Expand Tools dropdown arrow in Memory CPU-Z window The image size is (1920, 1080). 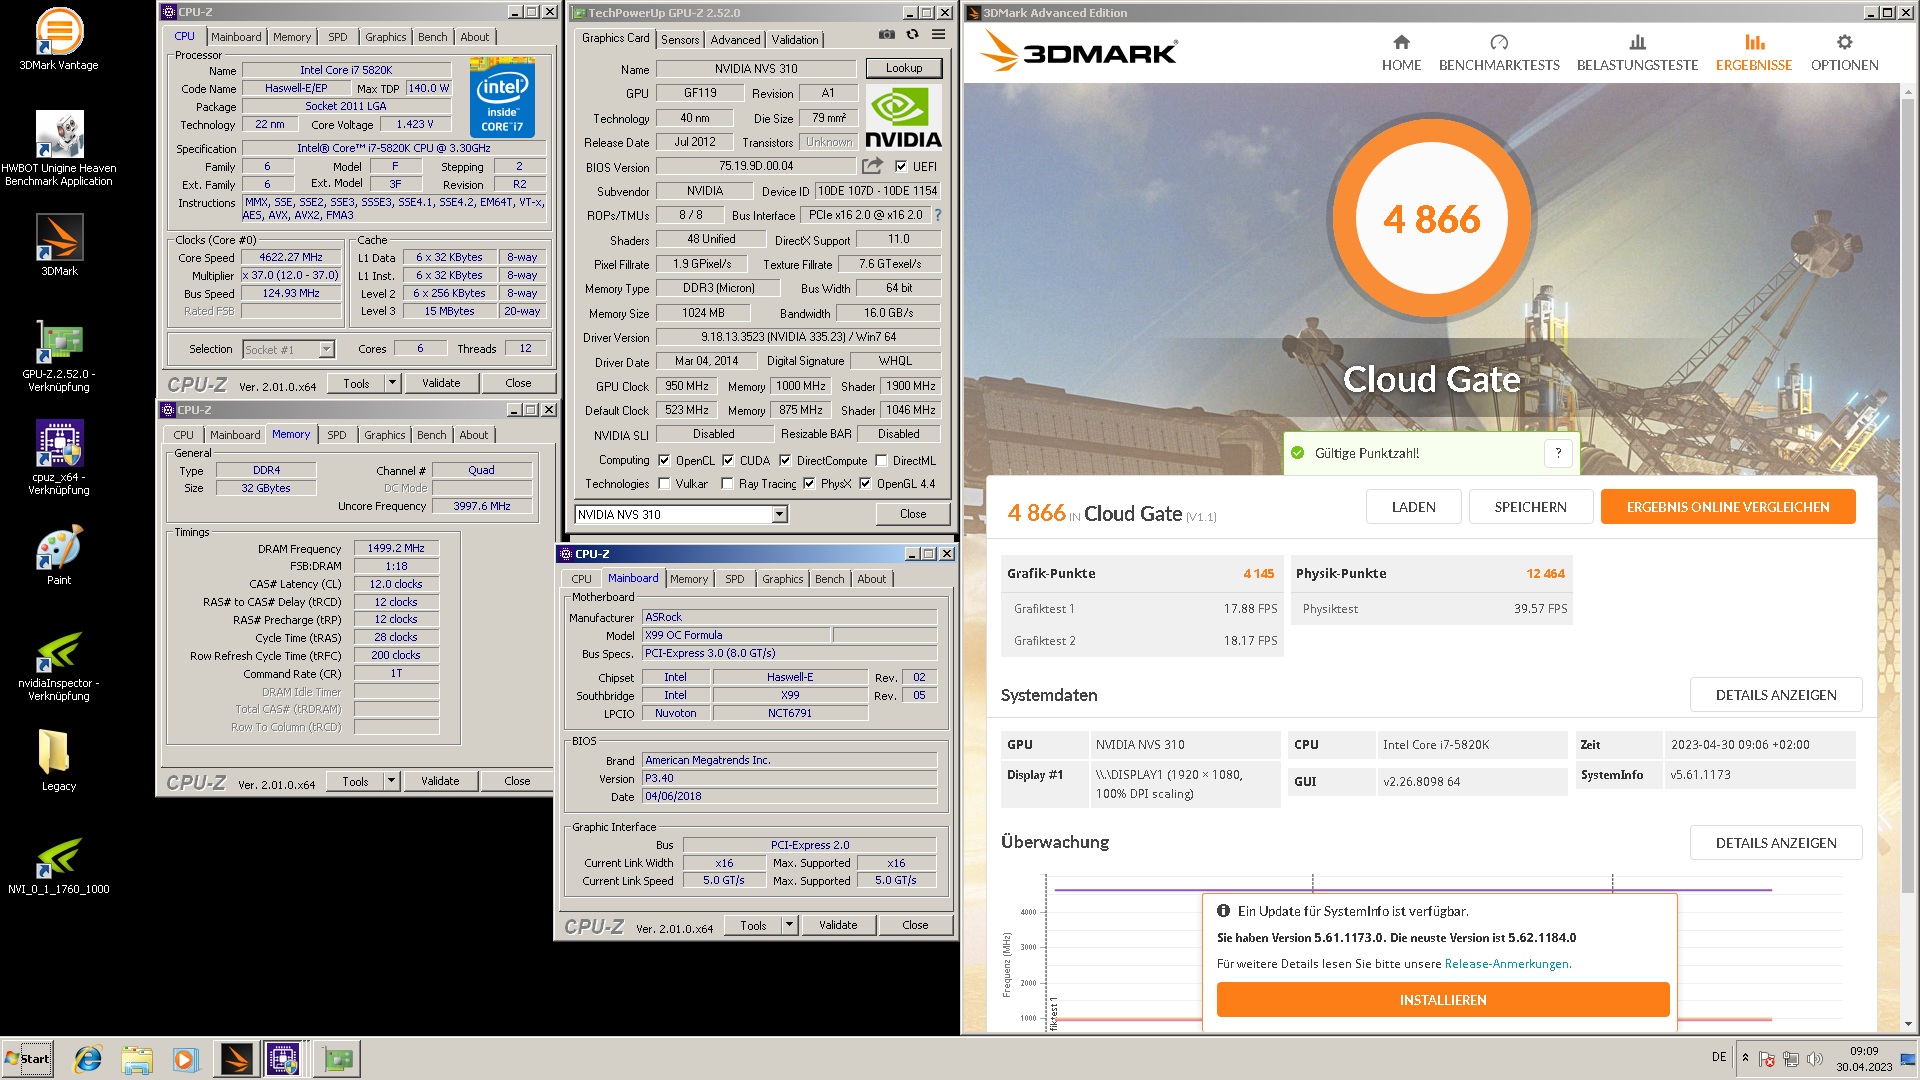click(x=391, y=781)
